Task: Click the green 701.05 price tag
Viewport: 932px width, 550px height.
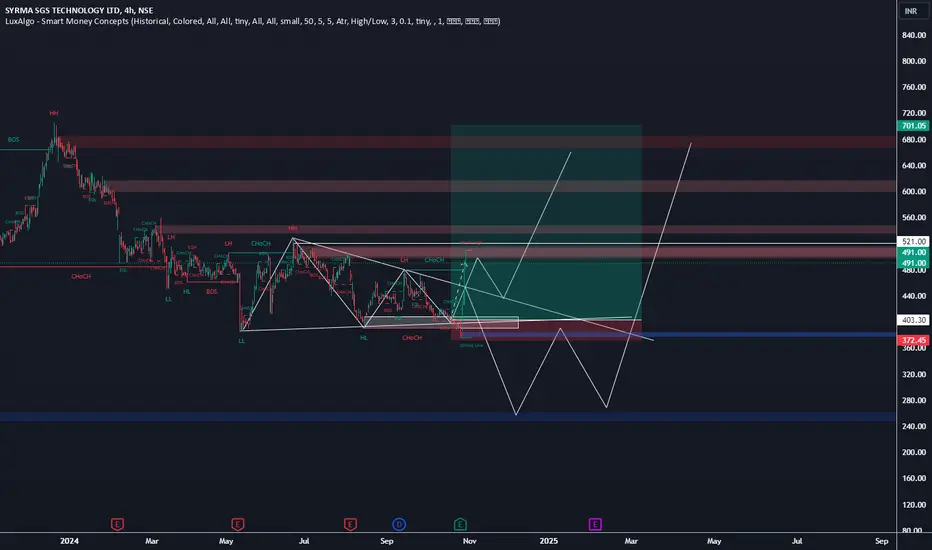Action: pos(913,125)
